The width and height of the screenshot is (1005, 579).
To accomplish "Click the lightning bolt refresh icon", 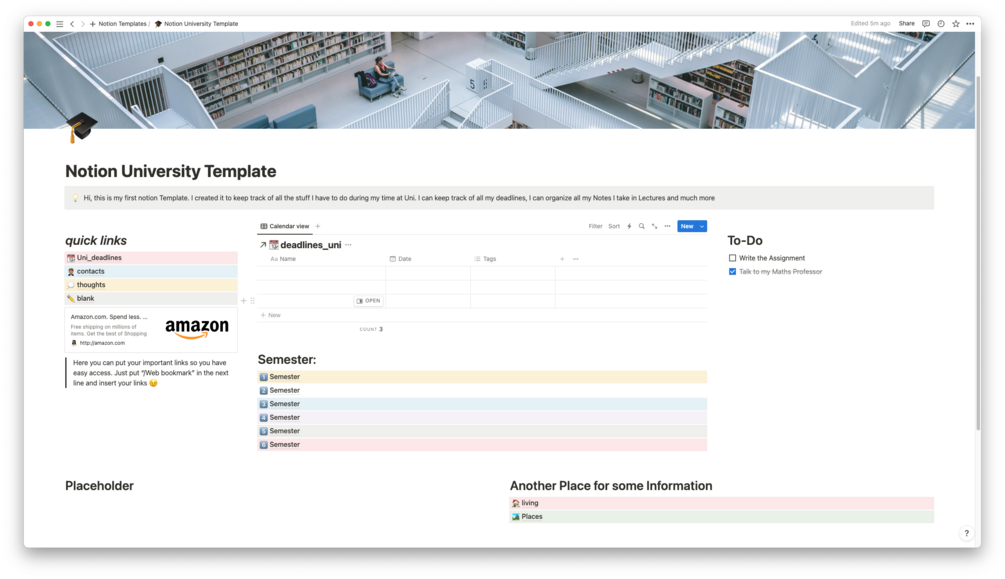I will click(x=629, y=226).
